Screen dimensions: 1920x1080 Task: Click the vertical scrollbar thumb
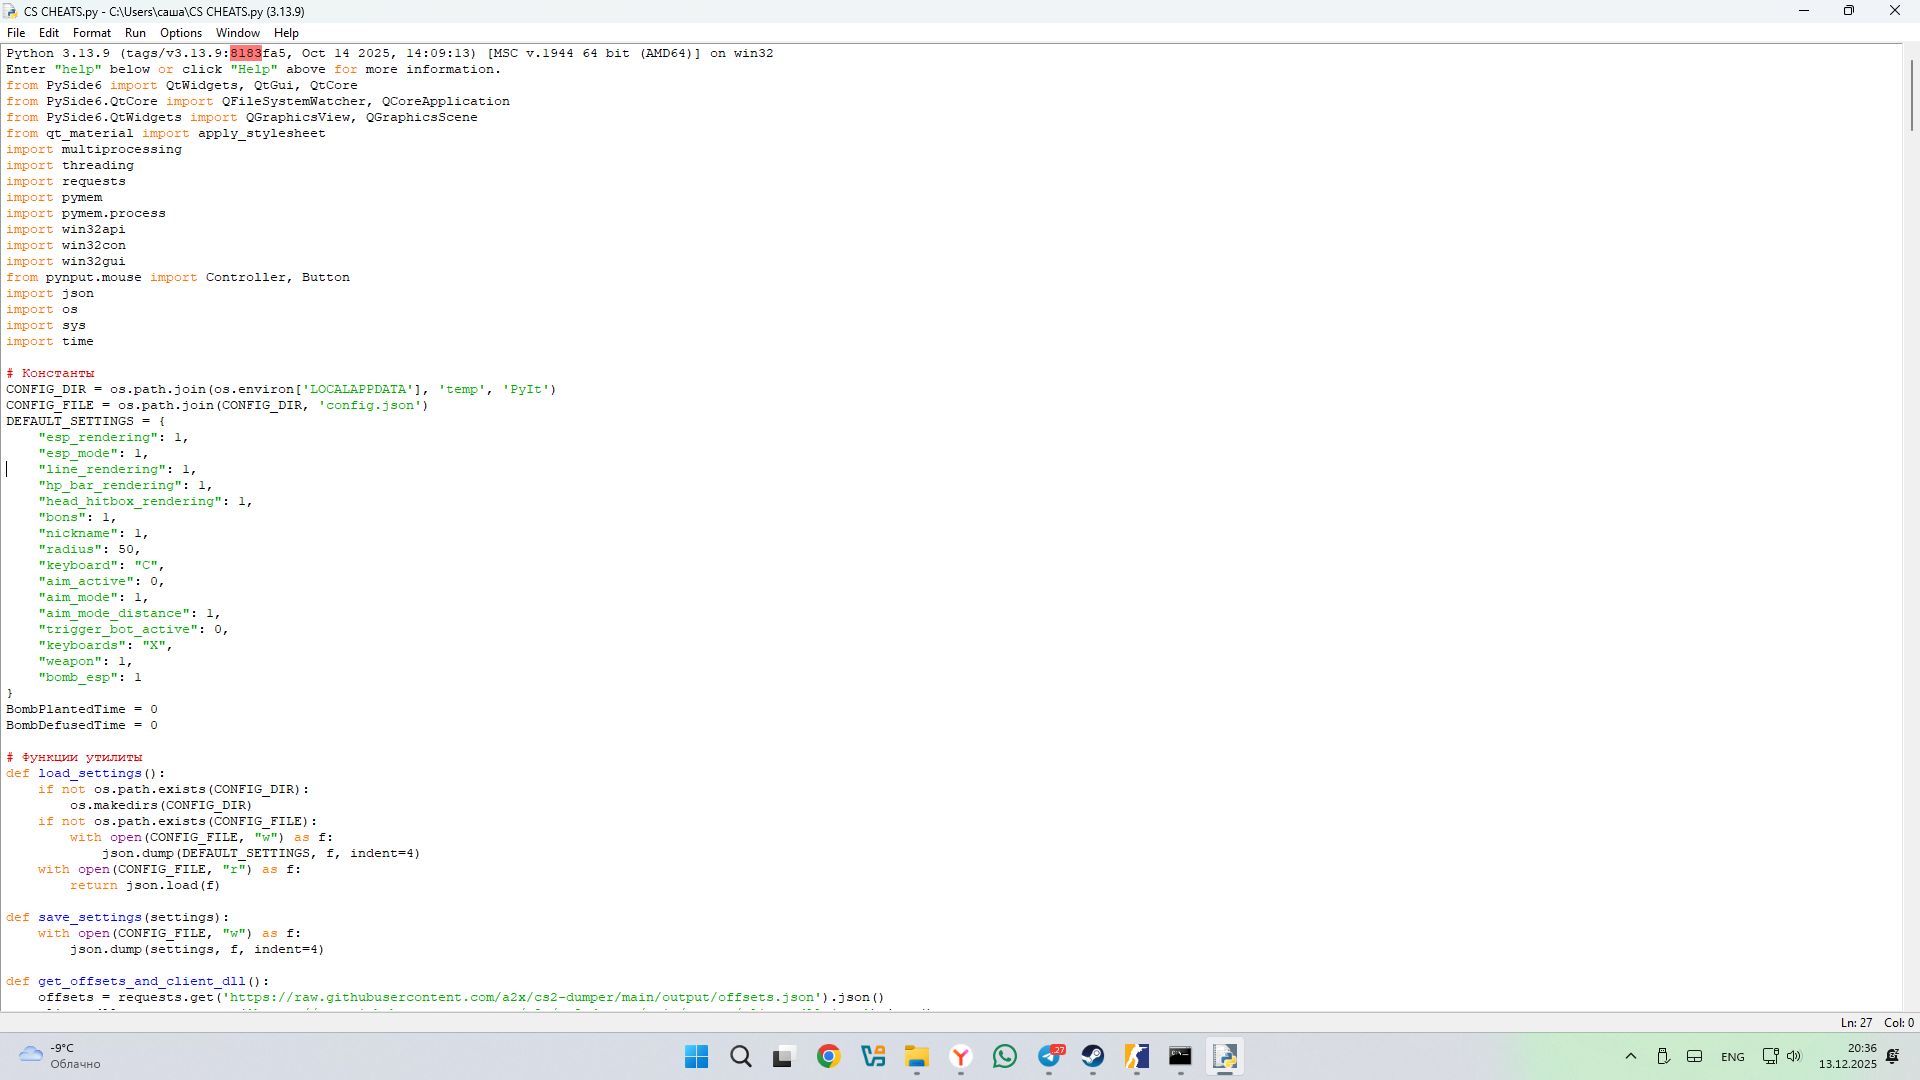(x=1911, y=95)
